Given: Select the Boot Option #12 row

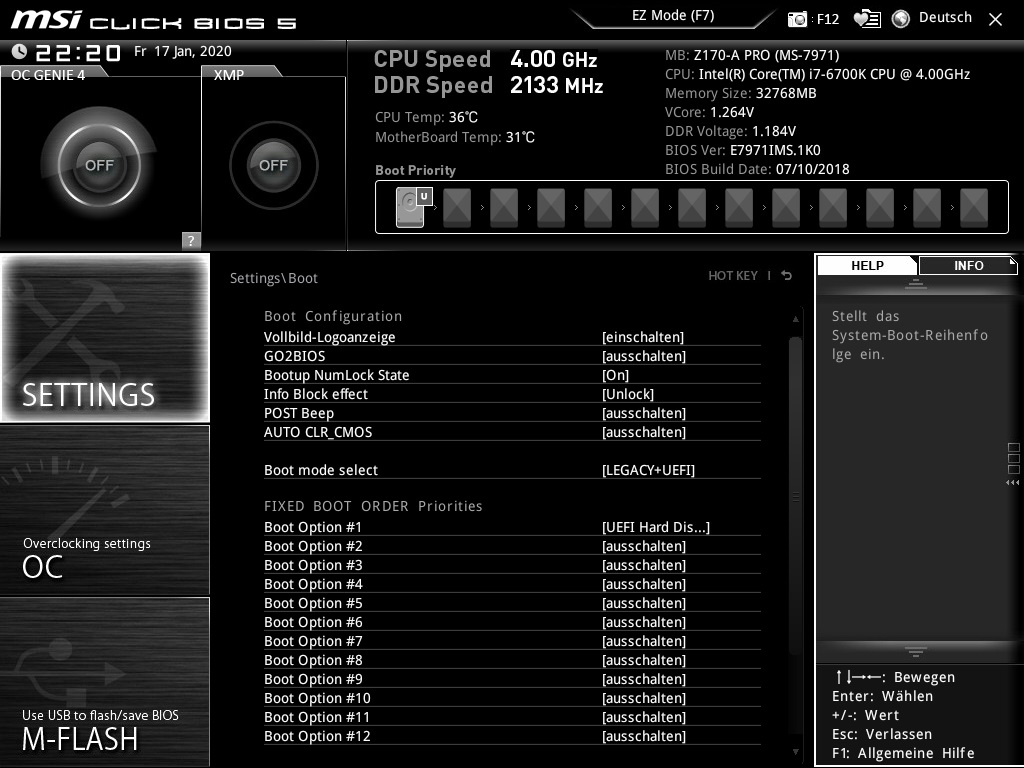Looking at the screenshot, I should [512, 735].
